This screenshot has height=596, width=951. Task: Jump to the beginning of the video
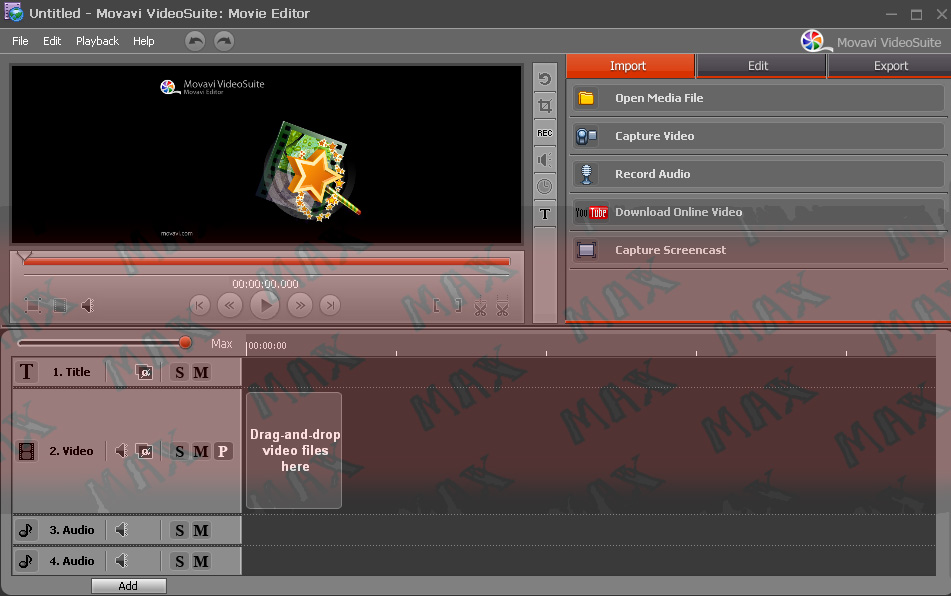[x=200, y=306]
